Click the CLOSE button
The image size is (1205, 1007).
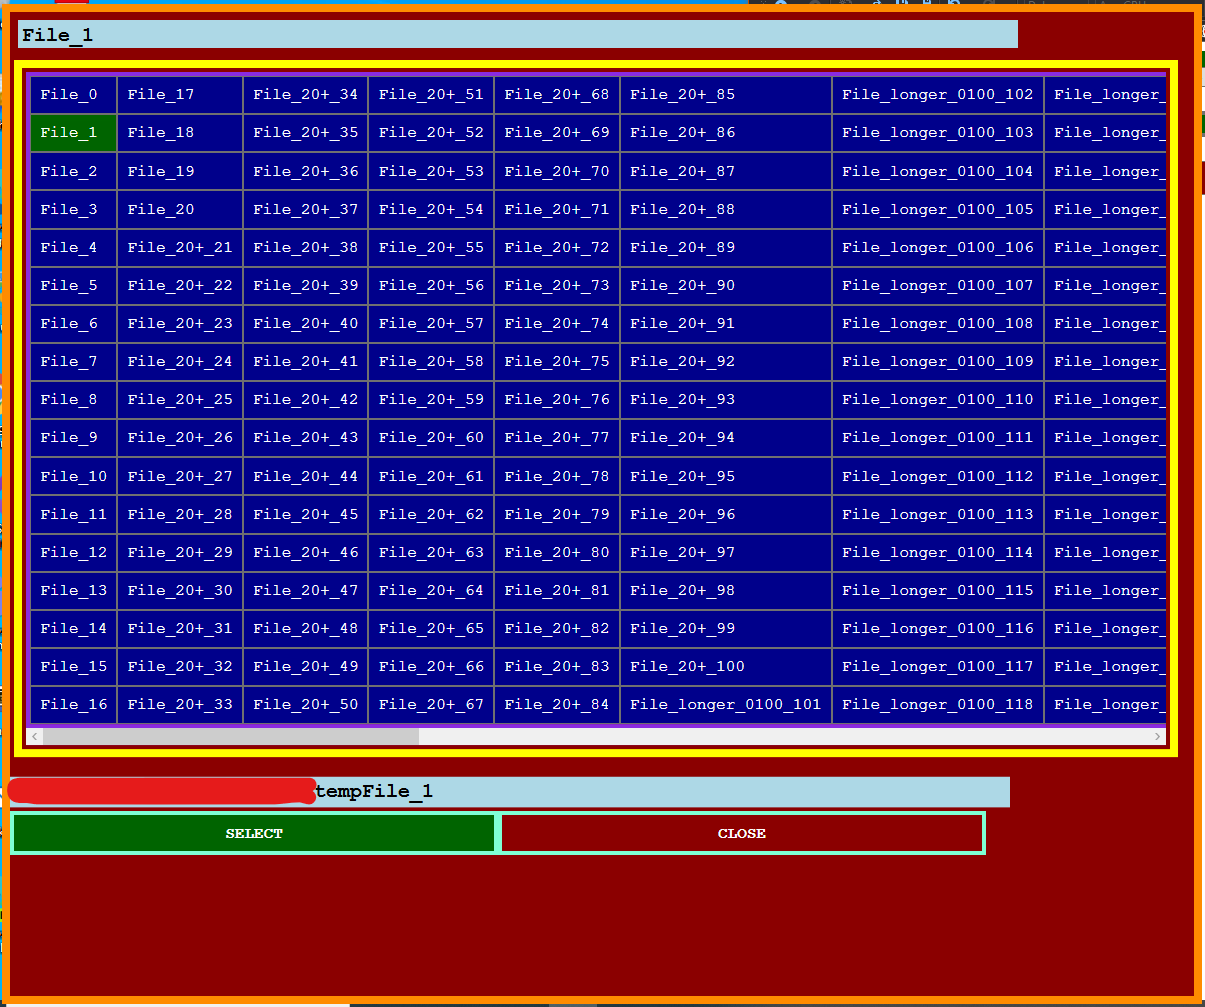(x=741, y=833)
